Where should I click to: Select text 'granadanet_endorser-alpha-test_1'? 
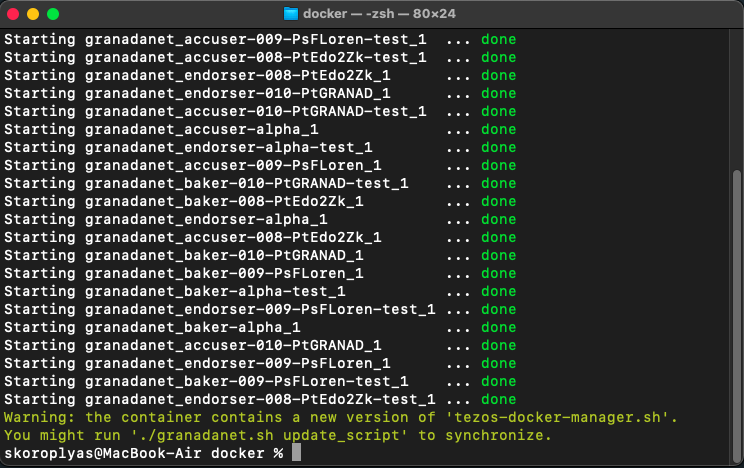(229, 148)
